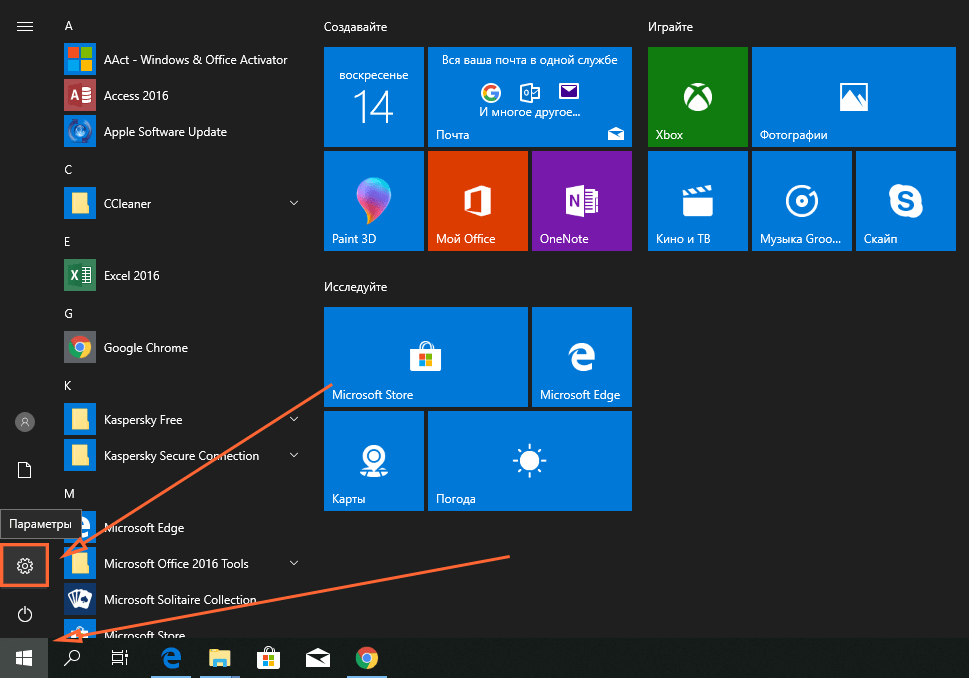The image size is (969, 678).
Task: Click the letter E group header
Action: tap(67, 242)
